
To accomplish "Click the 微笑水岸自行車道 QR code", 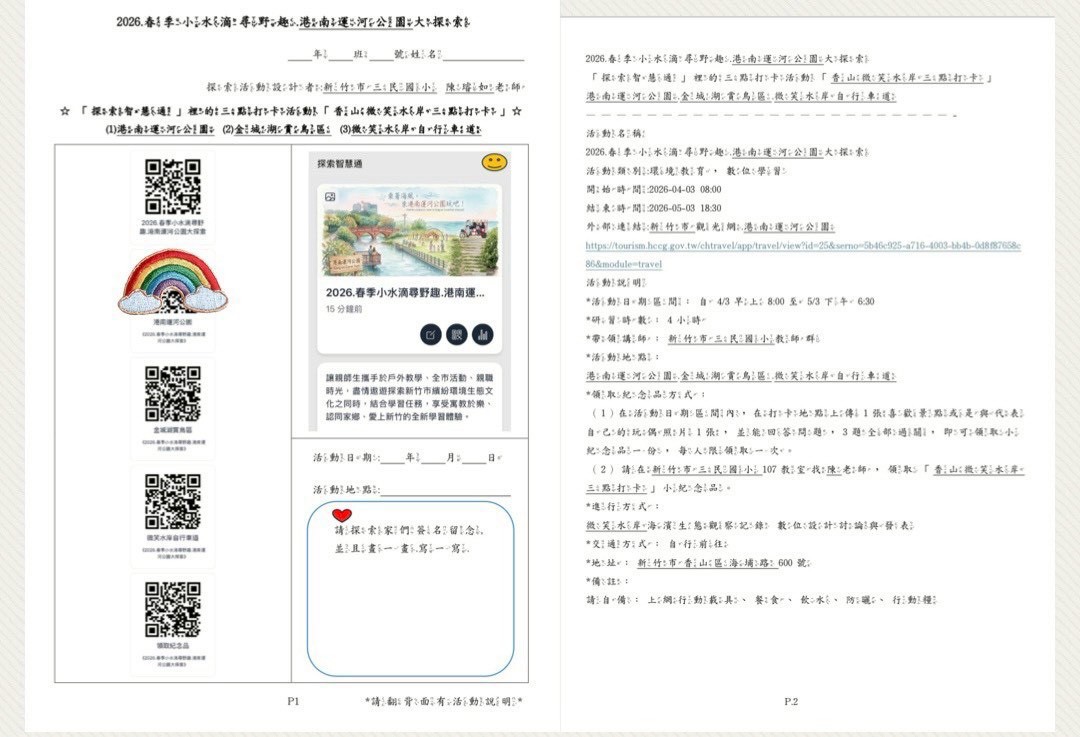I will click(173, 501).
